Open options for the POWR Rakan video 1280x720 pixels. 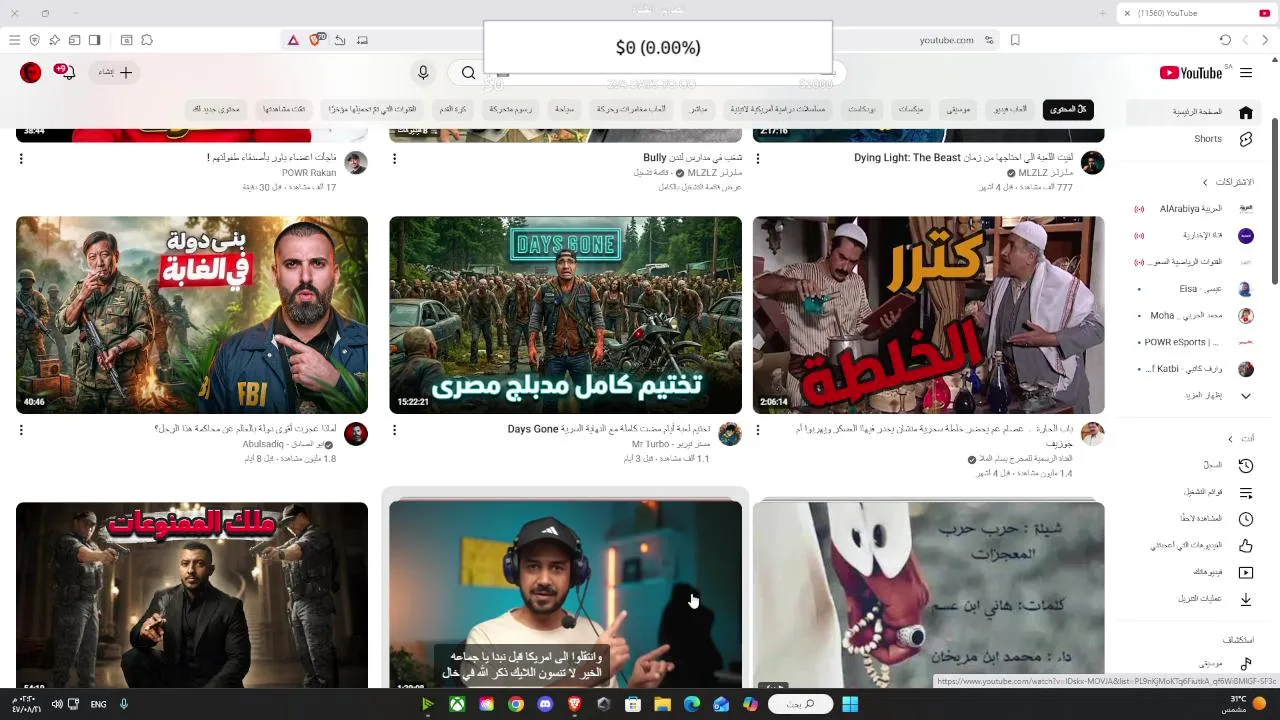click(x=21, y=158)
